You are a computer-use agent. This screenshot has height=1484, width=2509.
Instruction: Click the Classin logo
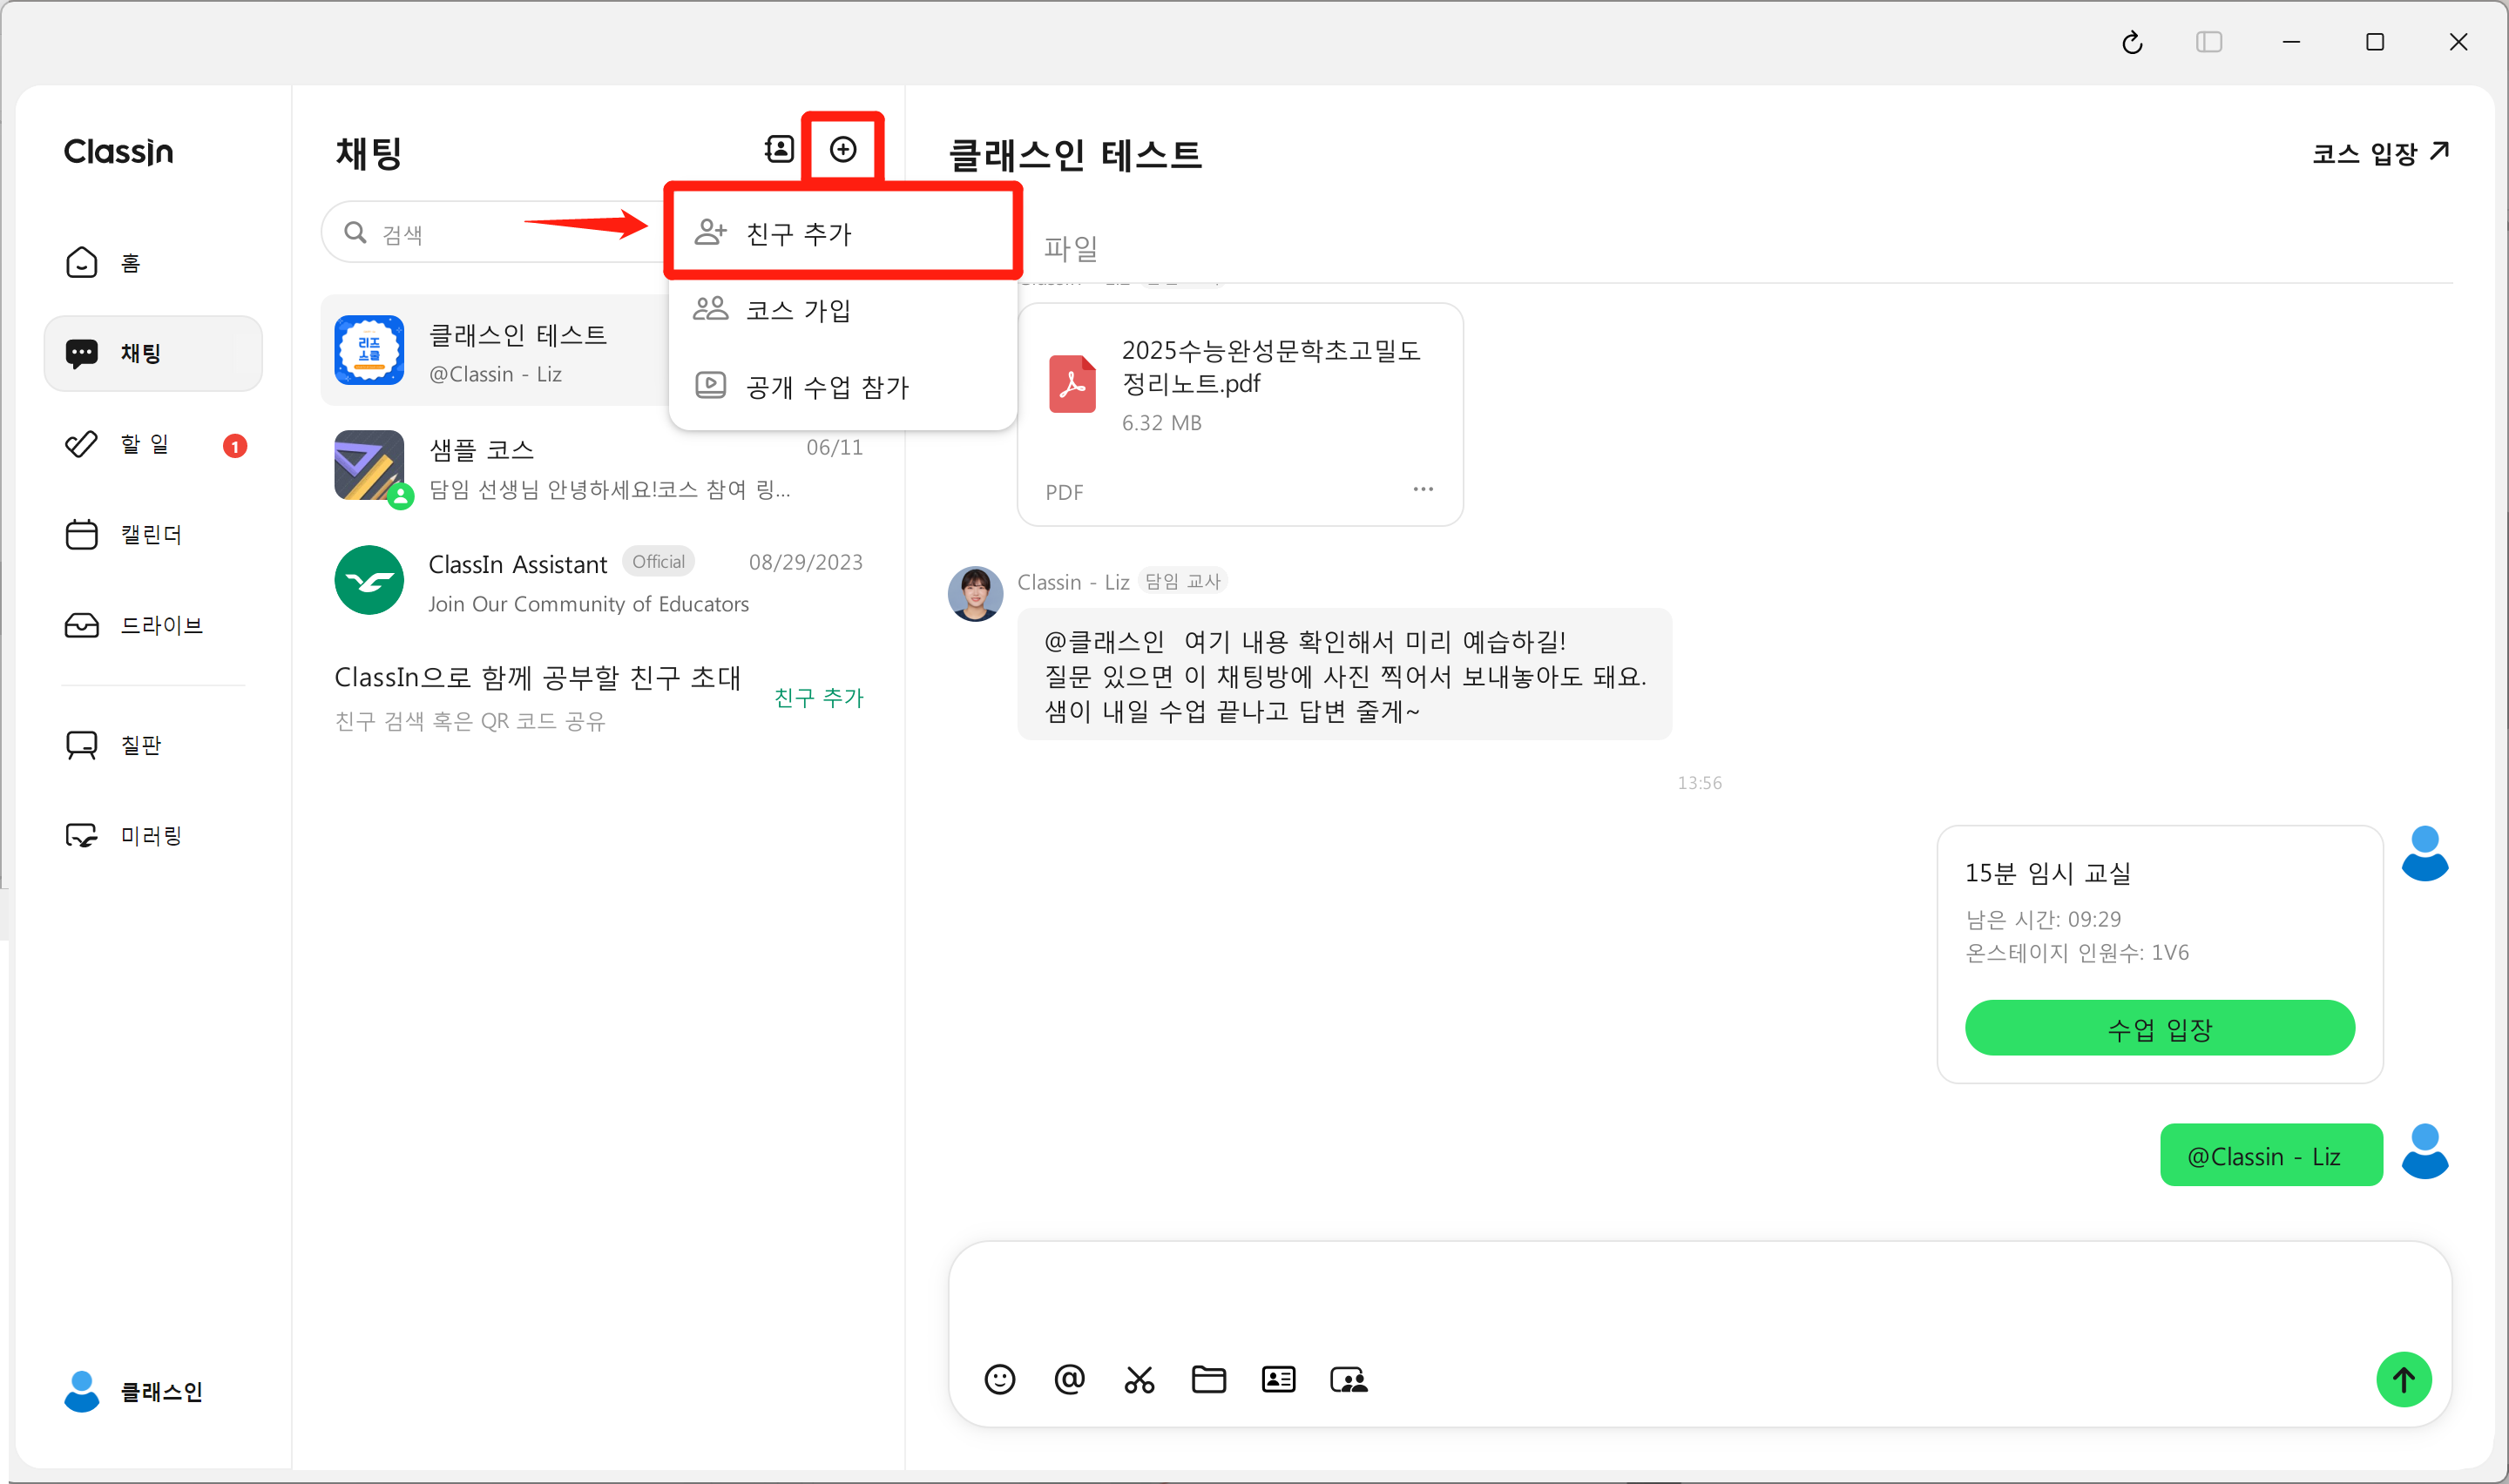click(119, 152)
